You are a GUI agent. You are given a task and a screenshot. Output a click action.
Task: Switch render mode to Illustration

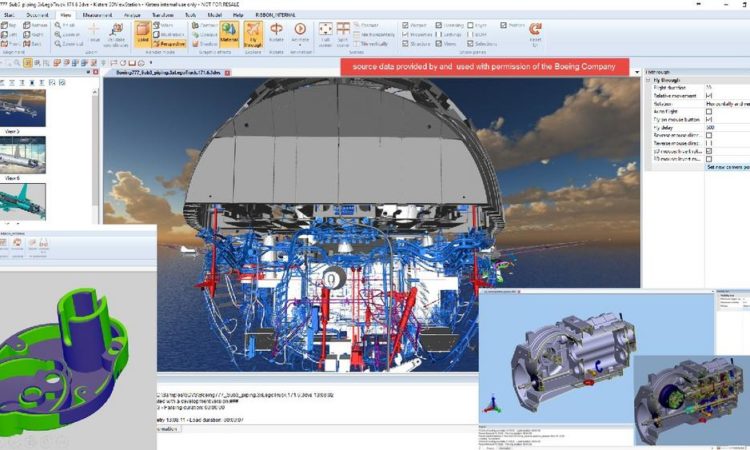click(x=169, y=34)
